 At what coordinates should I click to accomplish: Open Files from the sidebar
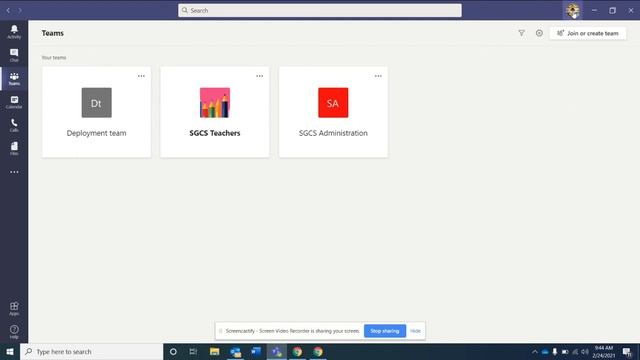click(14, 149)
